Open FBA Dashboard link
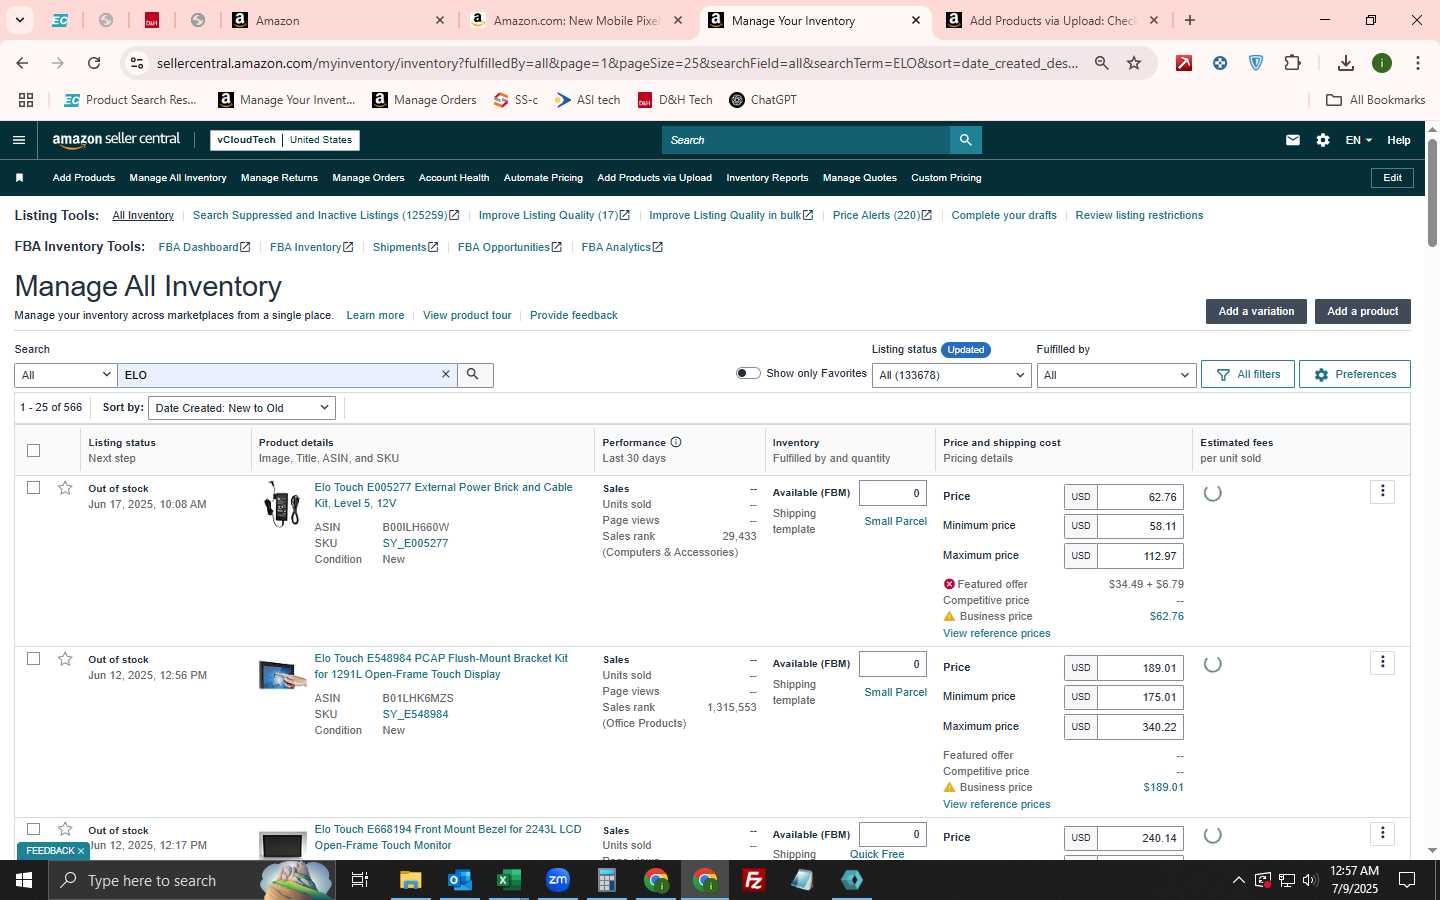 pyautogui.click(x=204, y=247)
